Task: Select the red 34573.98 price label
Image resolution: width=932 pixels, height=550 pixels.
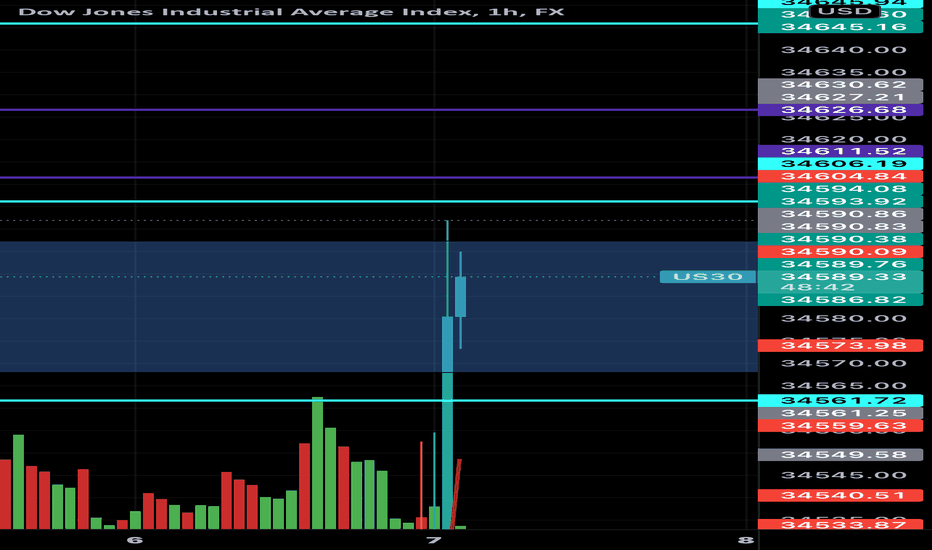Action: point(841,345)
